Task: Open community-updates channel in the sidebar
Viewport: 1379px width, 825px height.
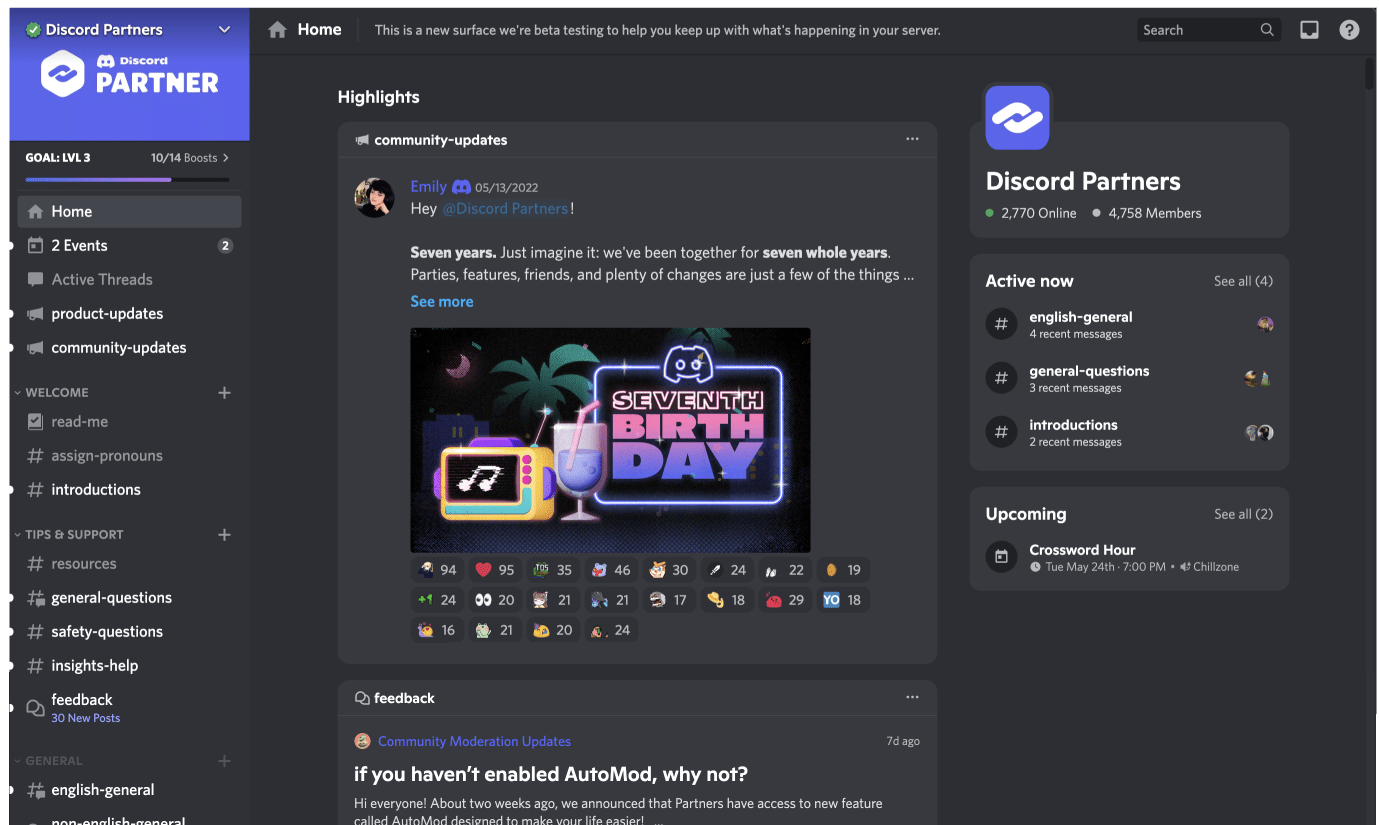Action: [x=129, y=348]
